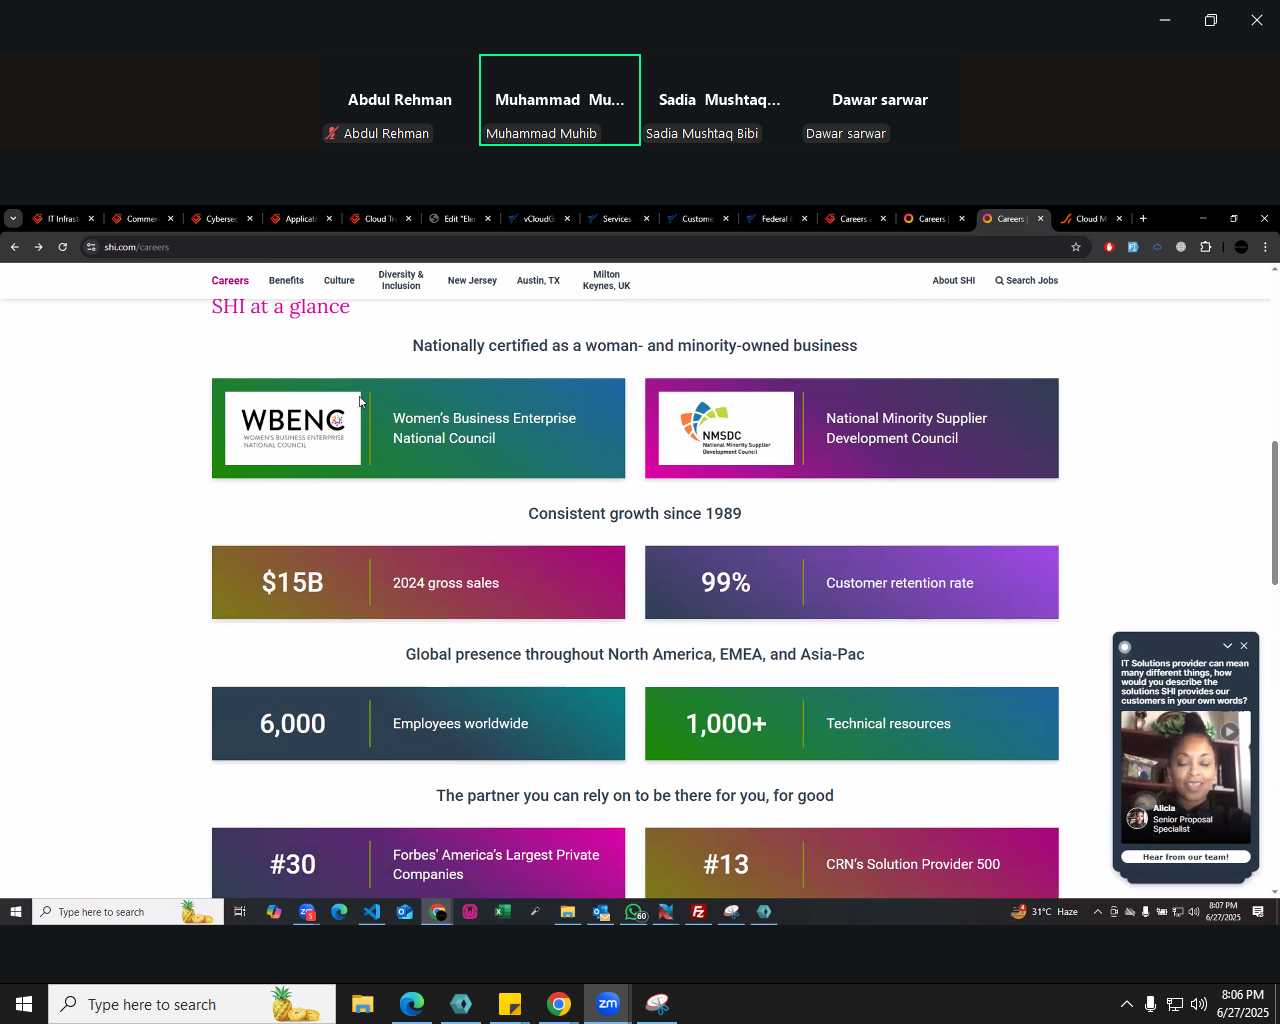Close the video widget with the X
The width and height of the screenshot is (1280, 1024).
coord(1244,646)
